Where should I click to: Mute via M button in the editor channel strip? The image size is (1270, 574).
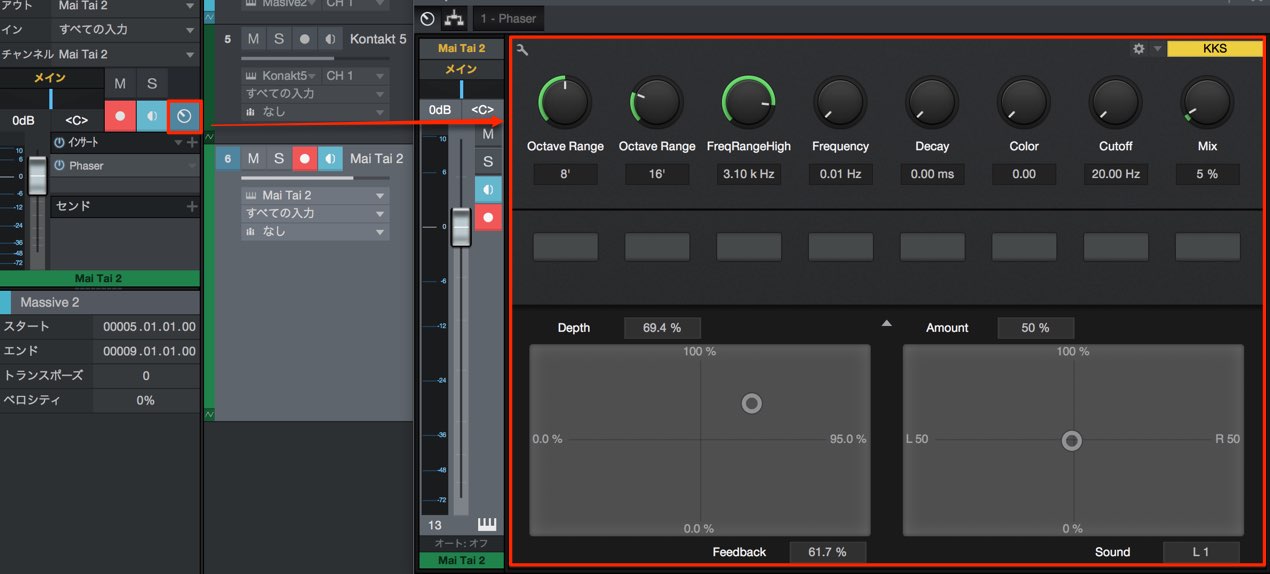pyautogui.click(x=488, y=134)
